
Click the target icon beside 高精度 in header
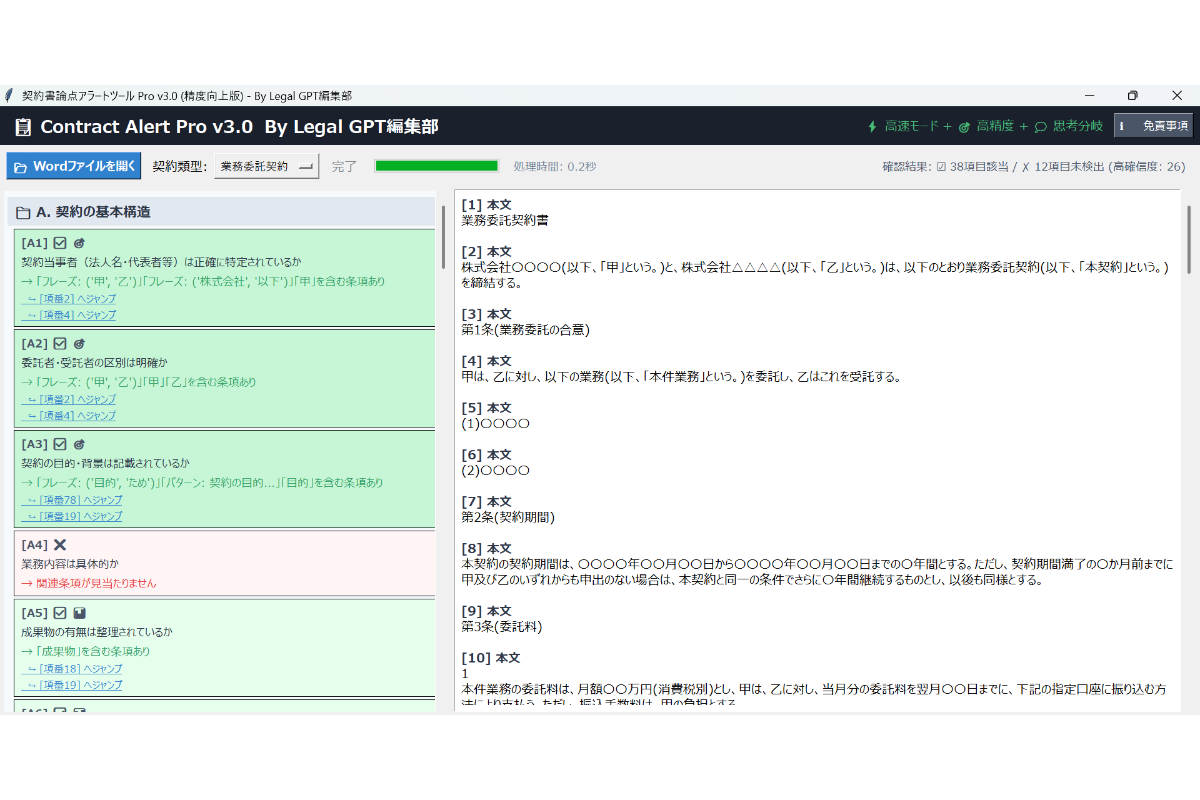coord(964,127)
